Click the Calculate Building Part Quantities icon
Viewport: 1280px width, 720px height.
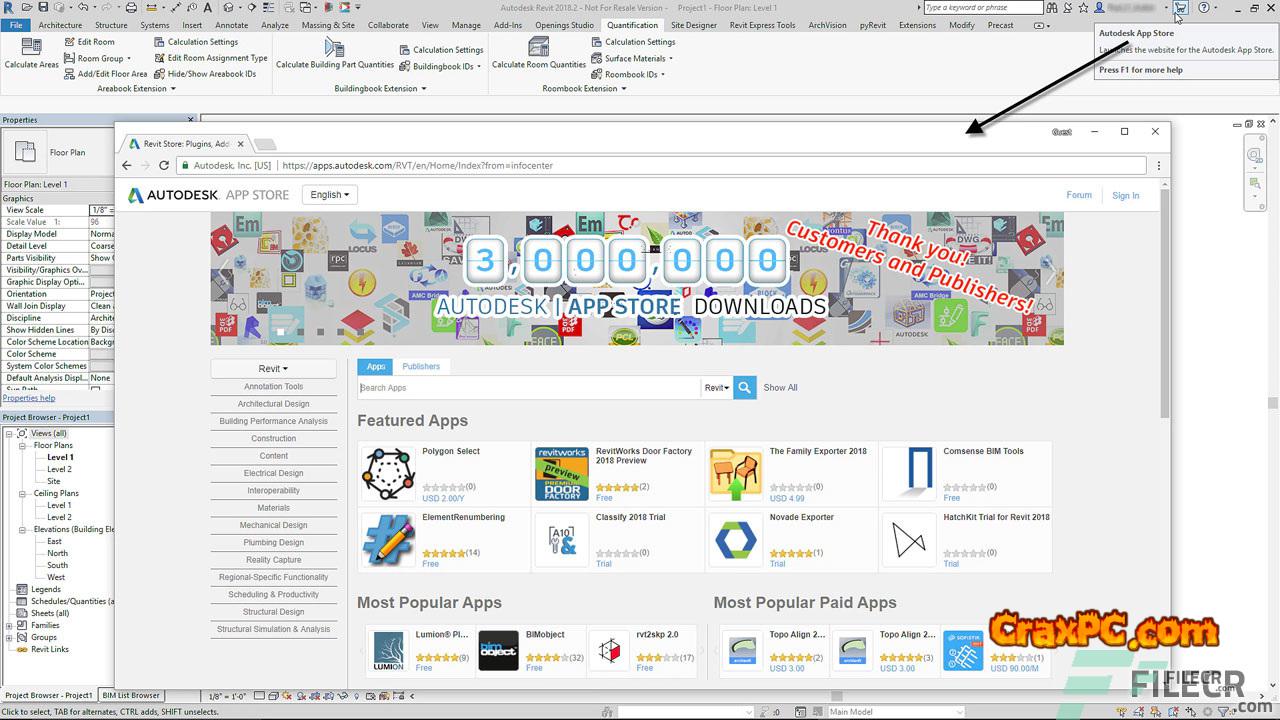click(335, 47)
